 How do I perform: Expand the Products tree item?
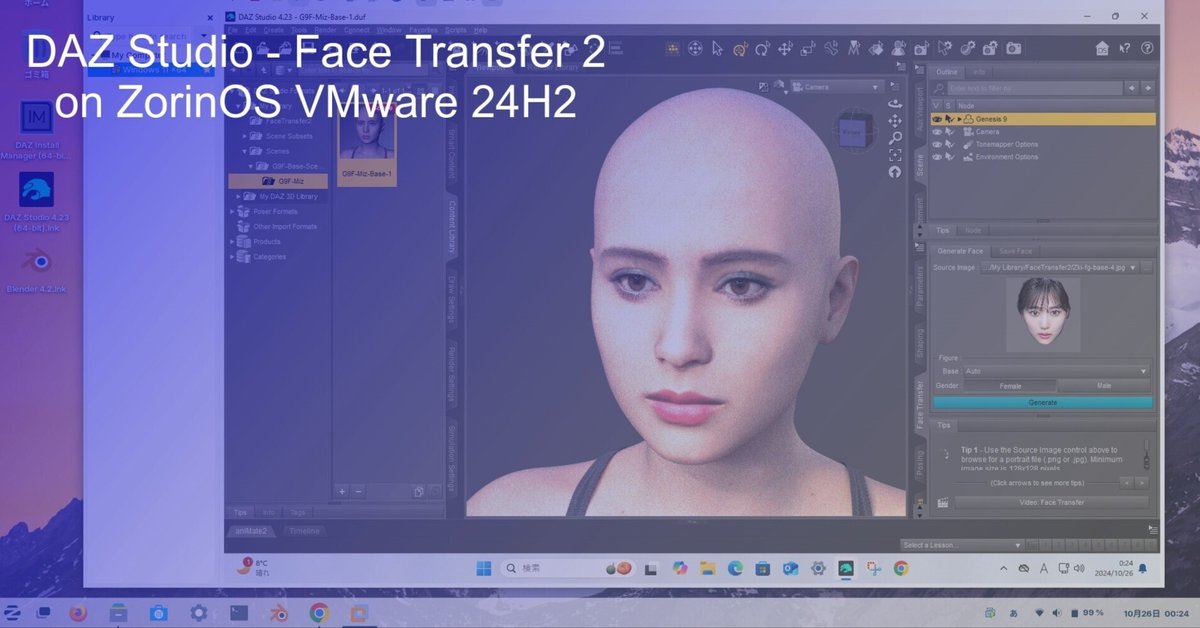click(232, 241)
